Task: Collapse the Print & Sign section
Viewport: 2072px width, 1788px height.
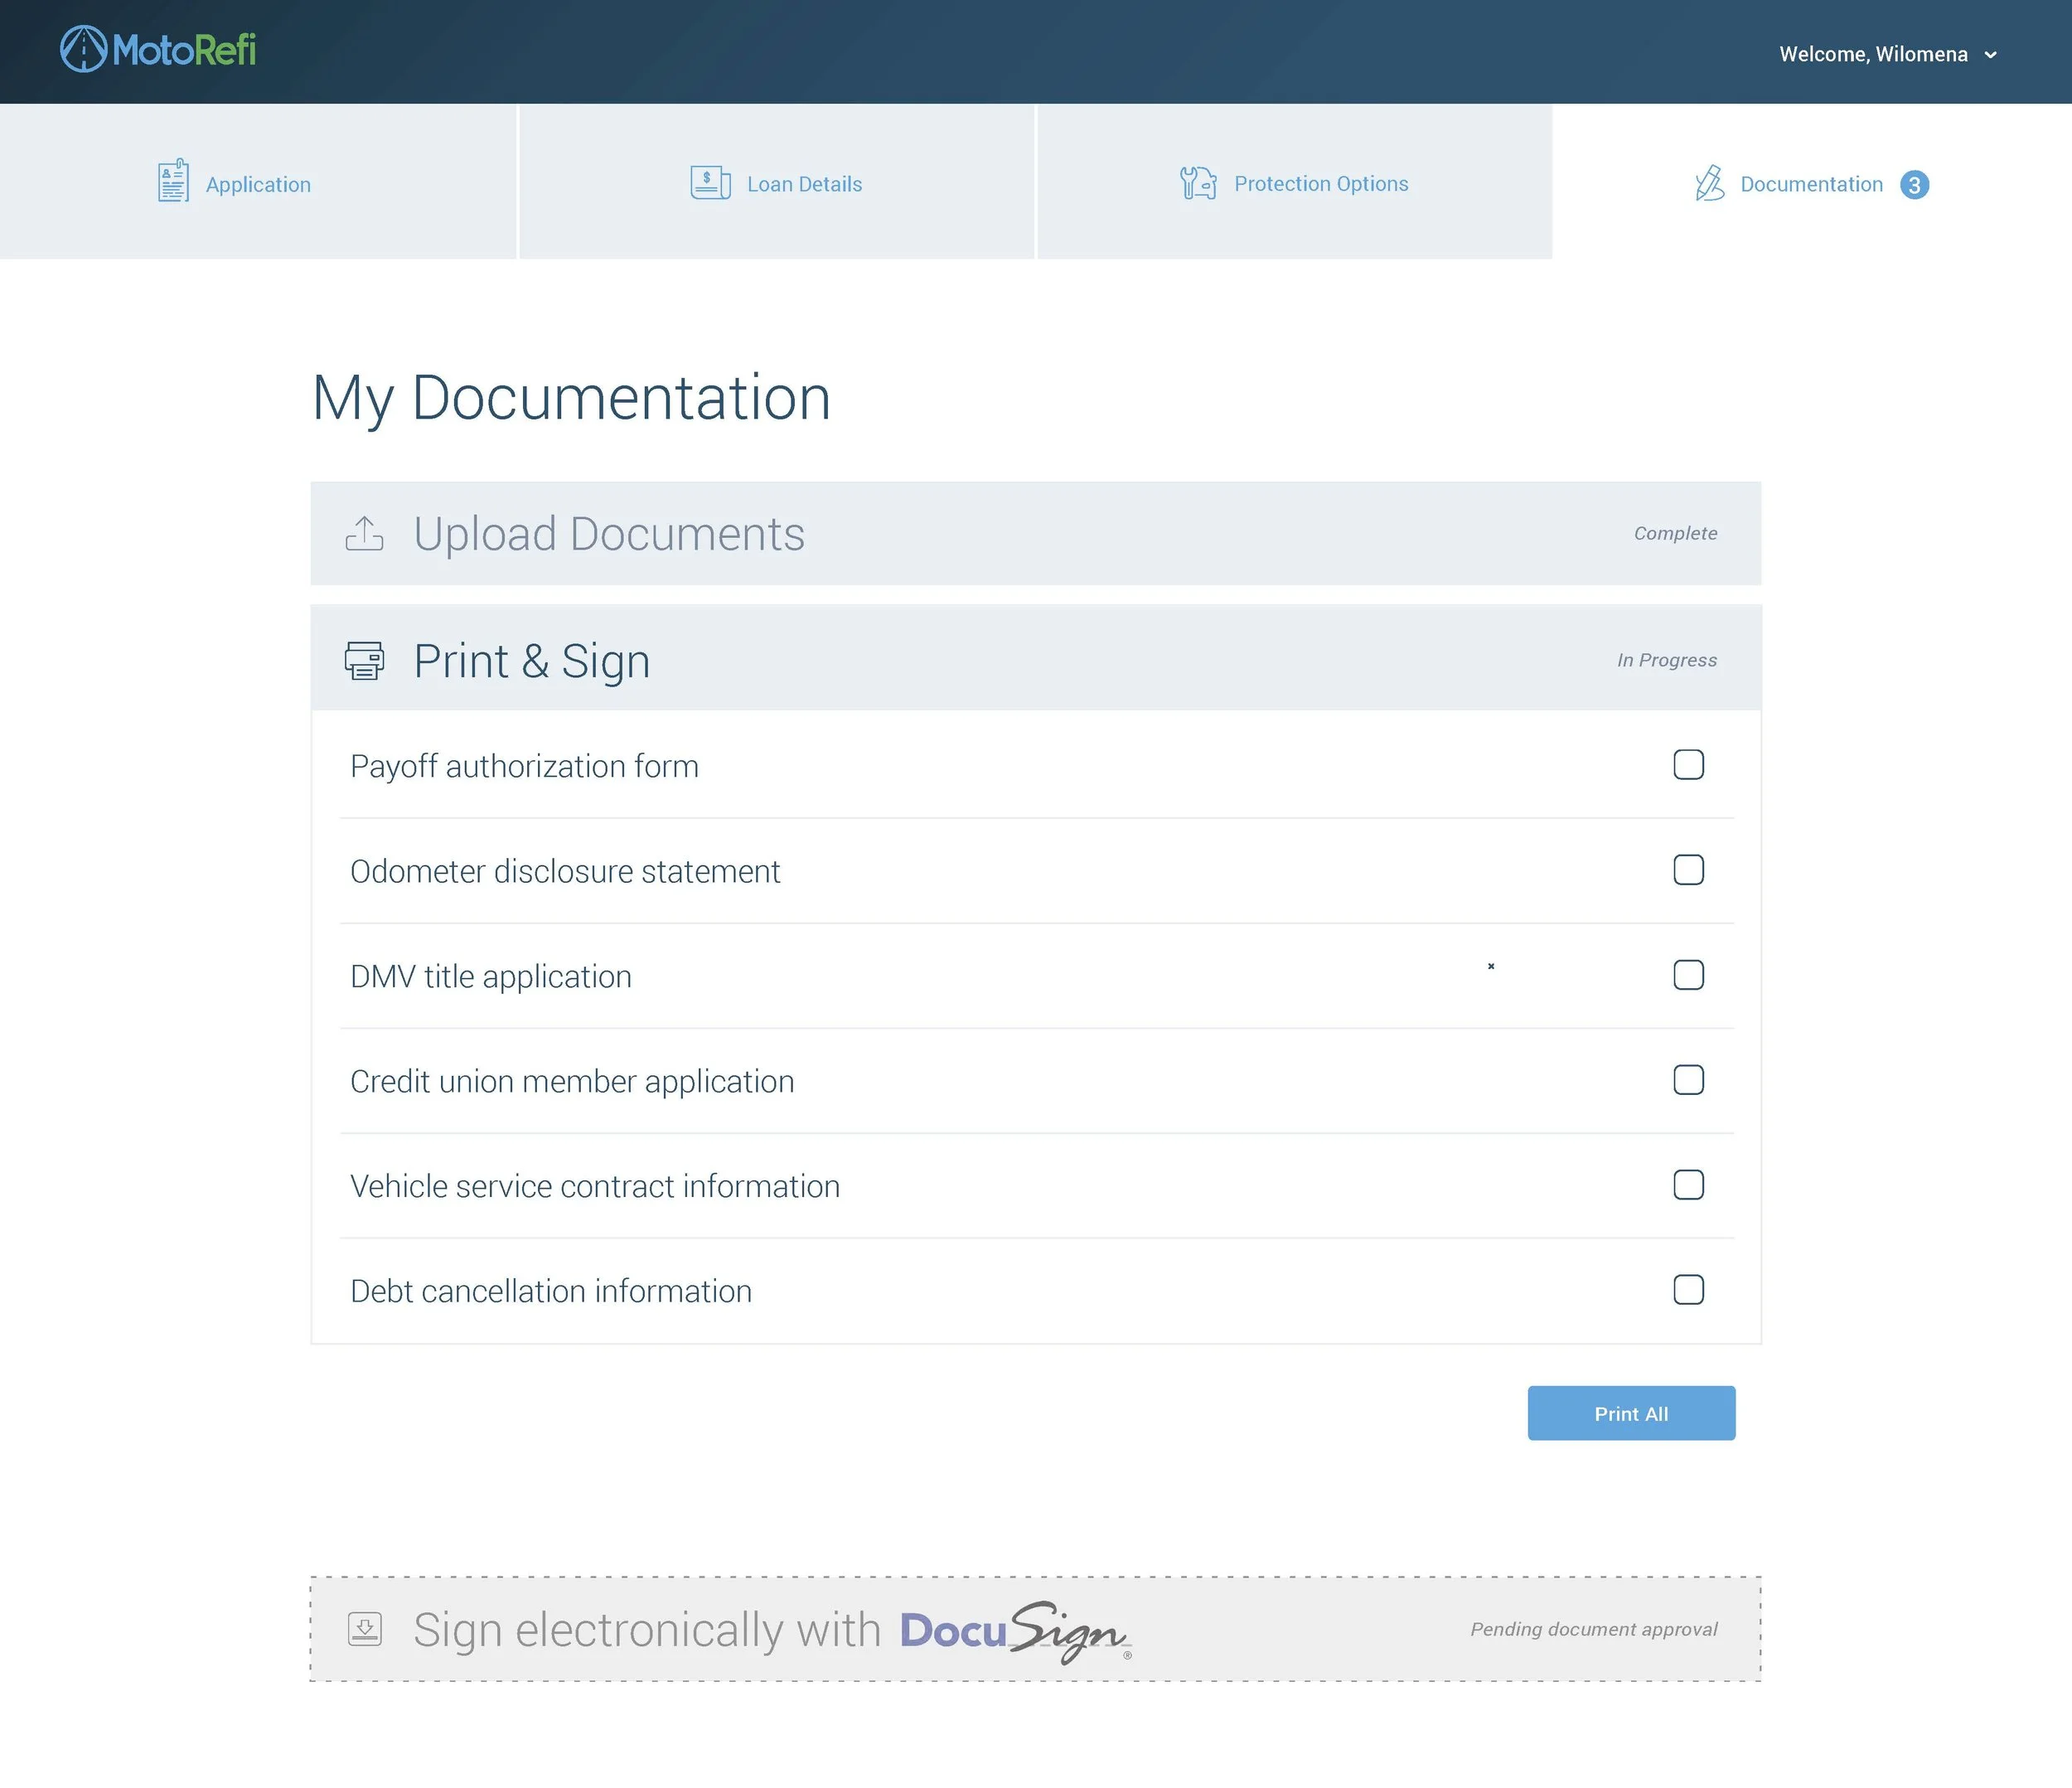Action: tap(1036, 660)
